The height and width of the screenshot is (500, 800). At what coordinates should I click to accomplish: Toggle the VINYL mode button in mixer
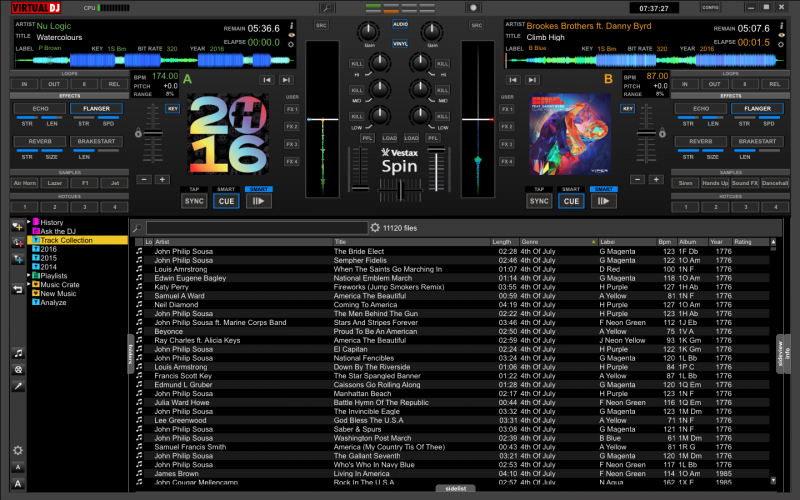tap(400, 44)
